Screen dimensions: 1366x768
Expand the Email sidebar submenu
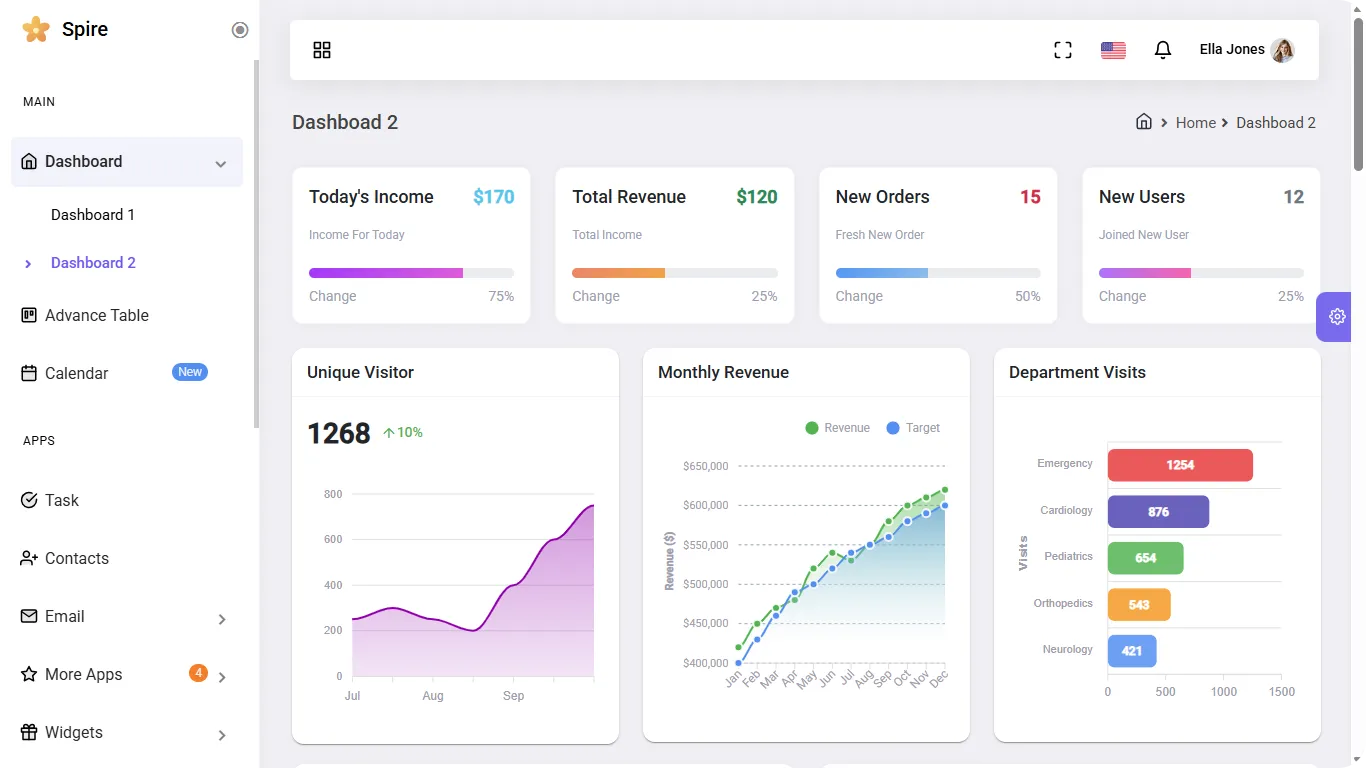221,617
